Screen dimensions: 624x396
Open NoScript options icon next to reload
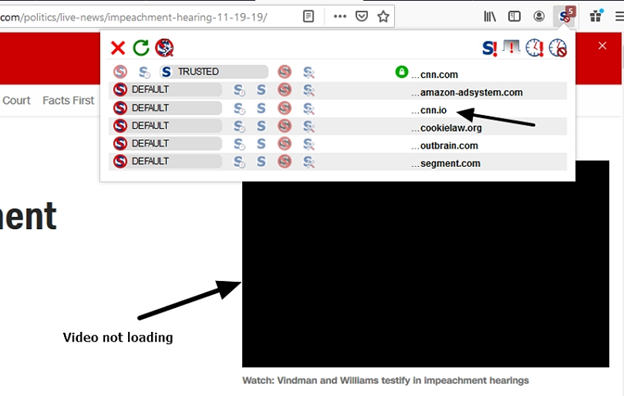click(164, 48)
